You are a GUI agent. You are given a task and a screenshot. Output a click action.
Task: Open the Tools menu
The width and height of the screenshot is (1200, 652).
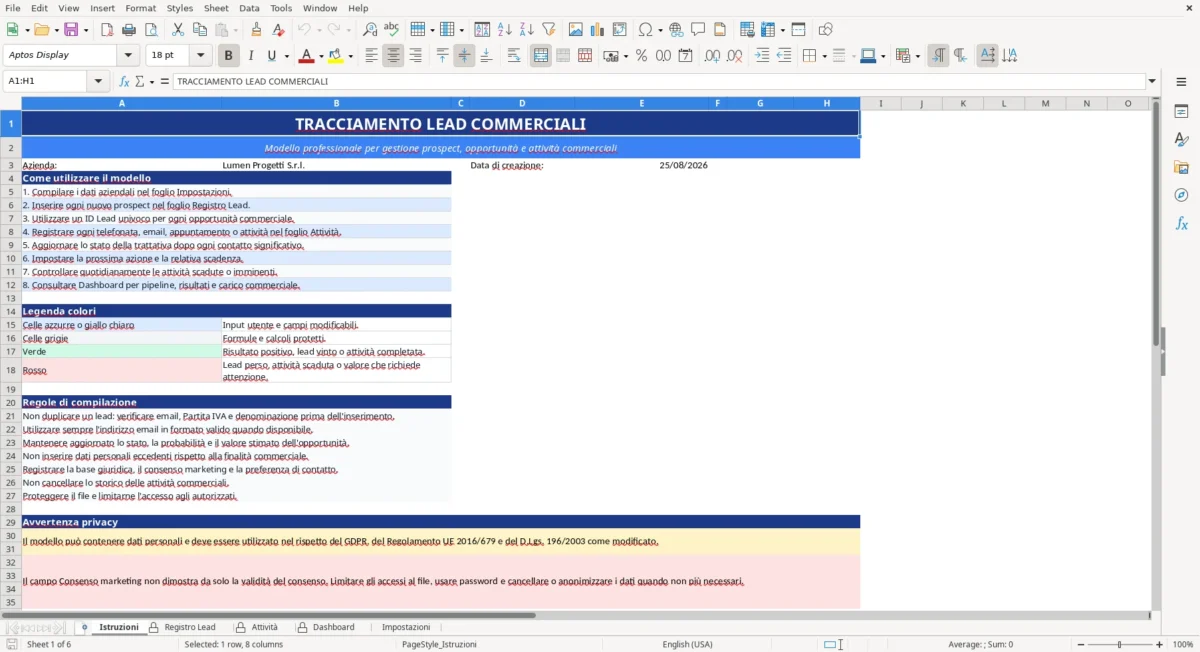[281, 8]
